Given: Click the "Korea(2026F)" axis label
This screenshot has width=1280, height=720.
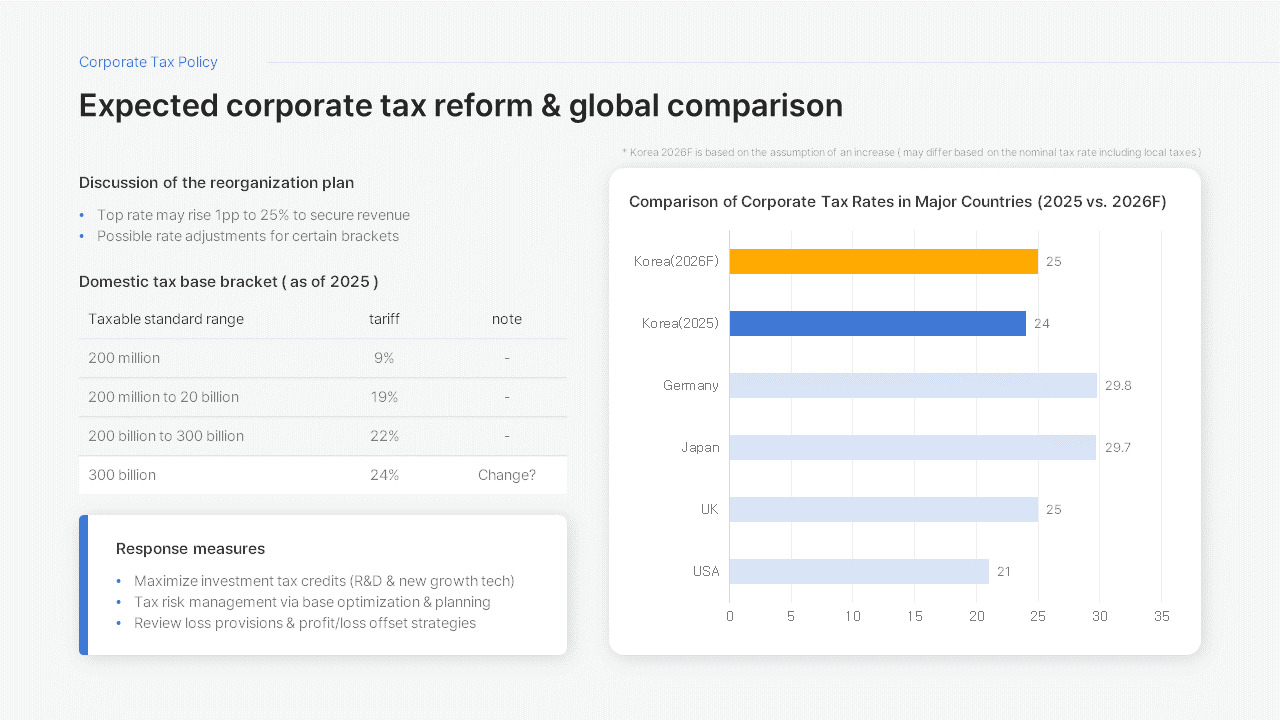Looking at the screenshot, I should pyautogui.click(x=676, y=261).
